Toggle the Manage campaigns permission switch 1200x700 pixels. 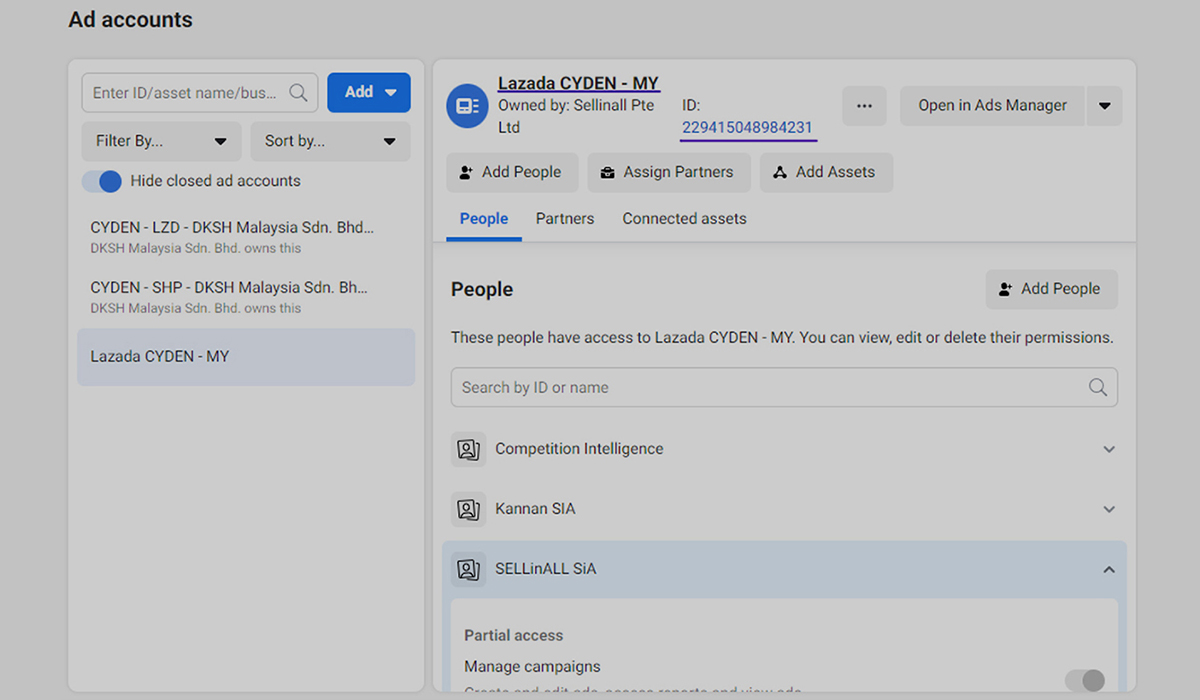click(x=1085, y=680)
